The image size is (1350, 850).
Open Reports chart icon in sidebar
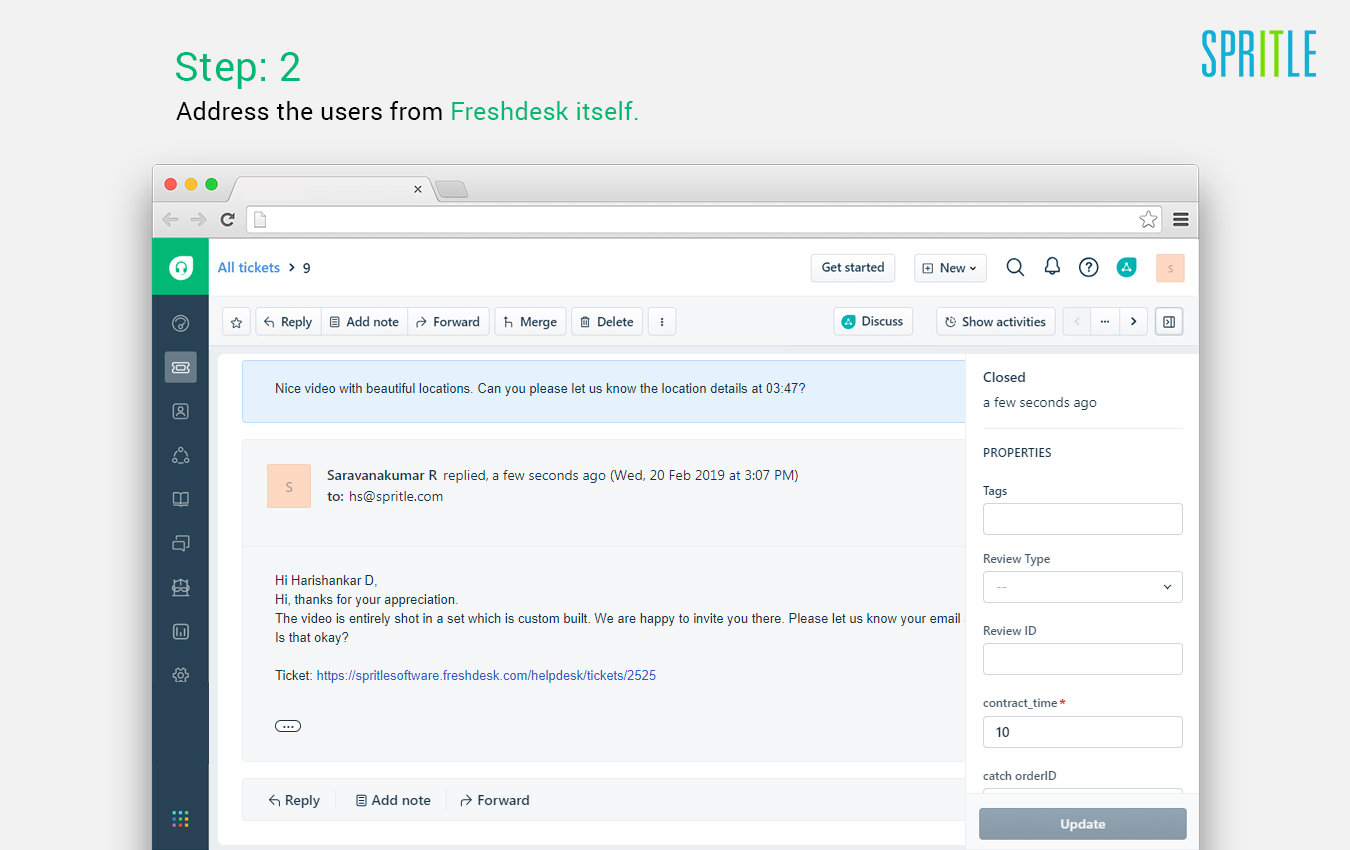pos(181,631)
